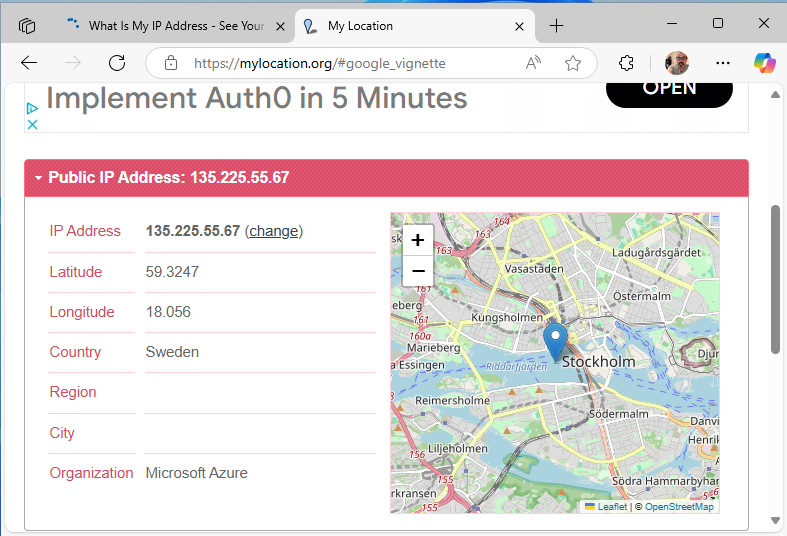Go back to previous page
The width and height of the screenshot is (787, 536).
tap(29, 63)
